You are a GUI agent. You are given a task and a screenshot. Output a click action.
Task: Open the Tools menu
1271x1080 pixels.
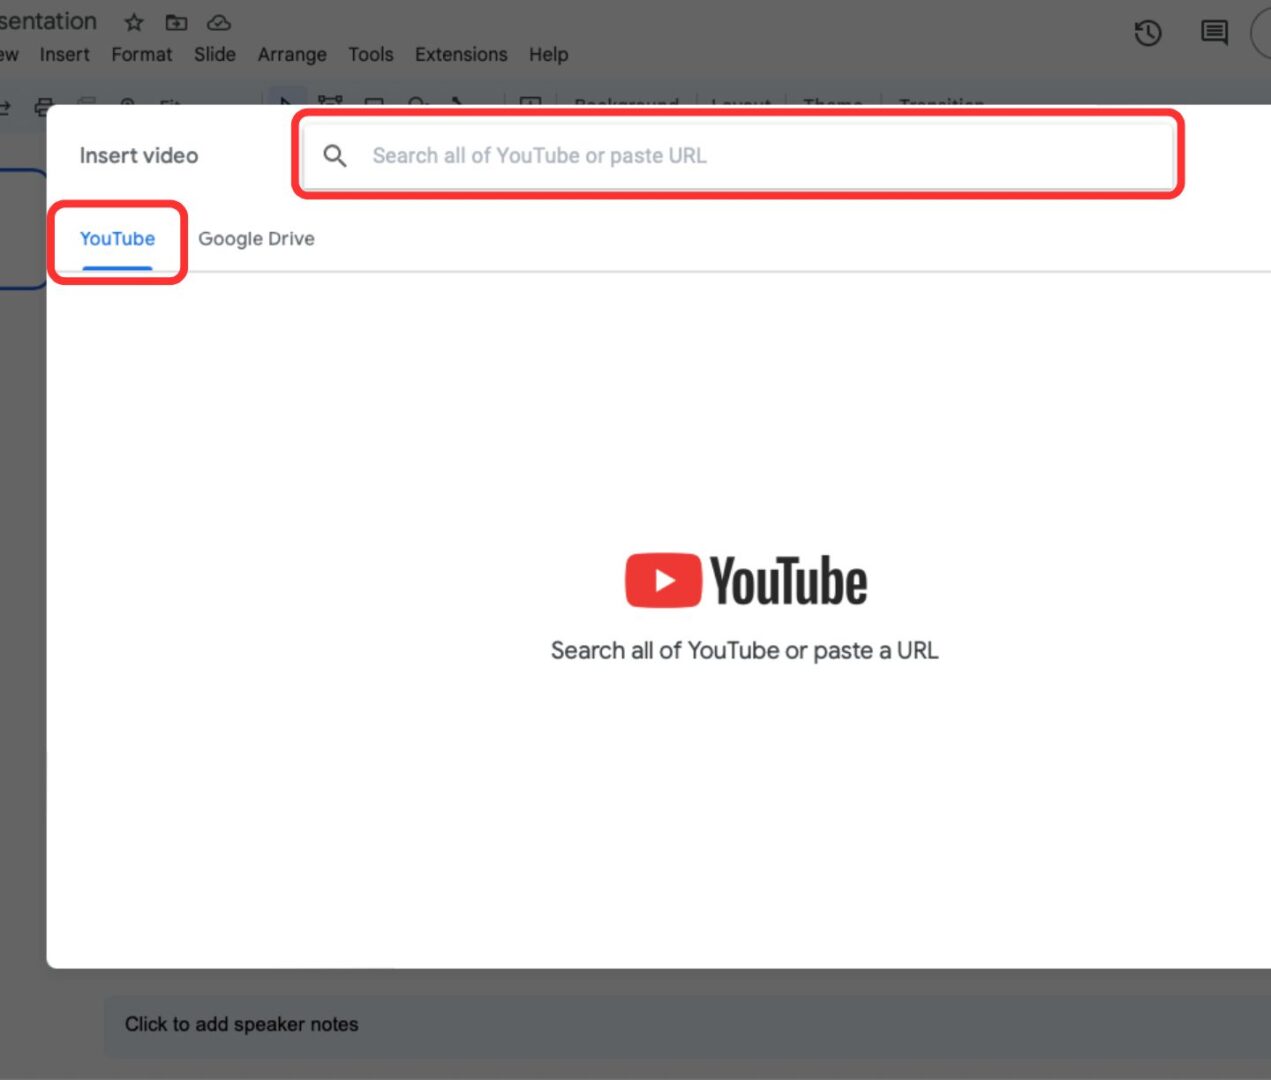tap(370, 54)
